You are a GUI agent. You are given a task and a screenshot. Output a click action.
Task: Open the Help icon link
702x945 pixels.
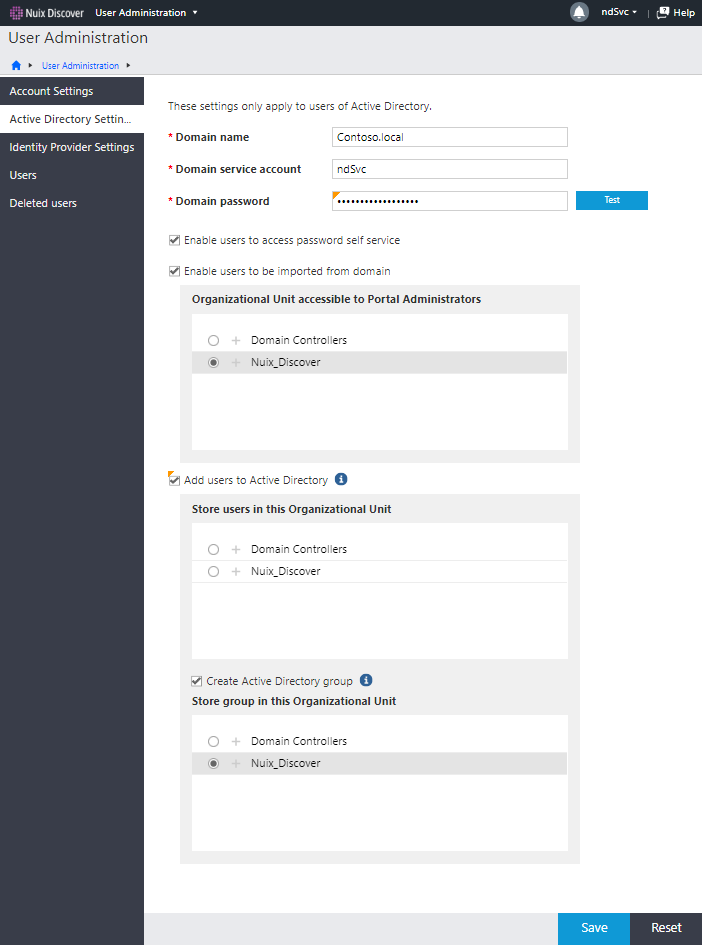pos(675,13)
